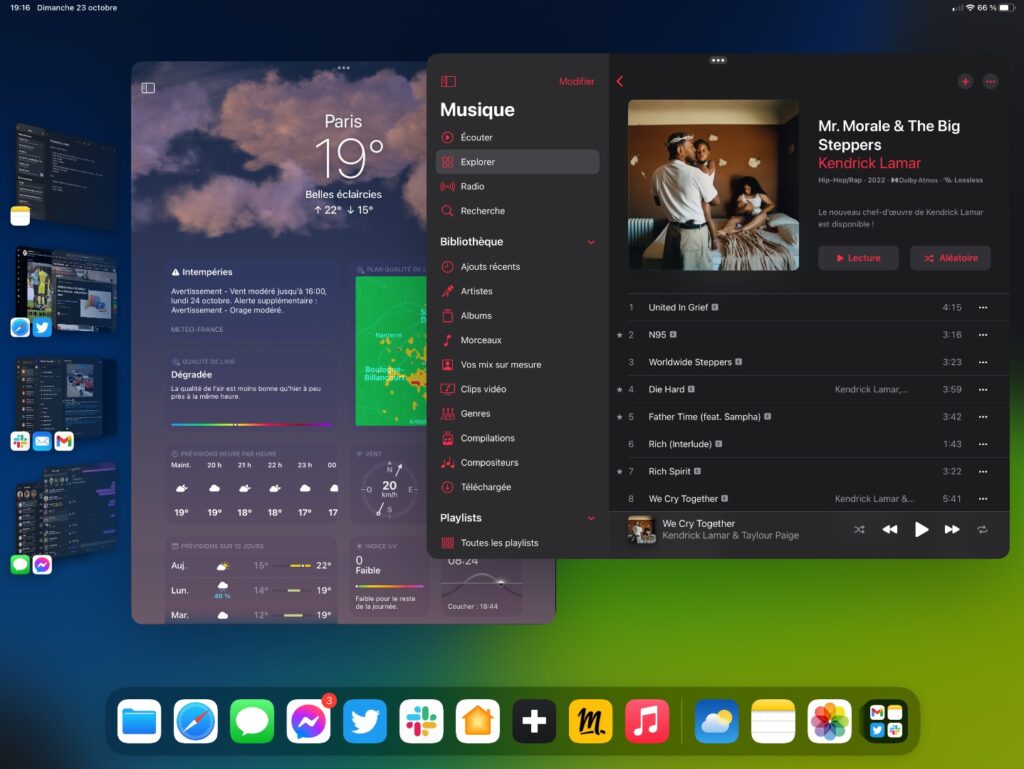
Task: Open Files app in dock
Action: (x=139, y=721)
